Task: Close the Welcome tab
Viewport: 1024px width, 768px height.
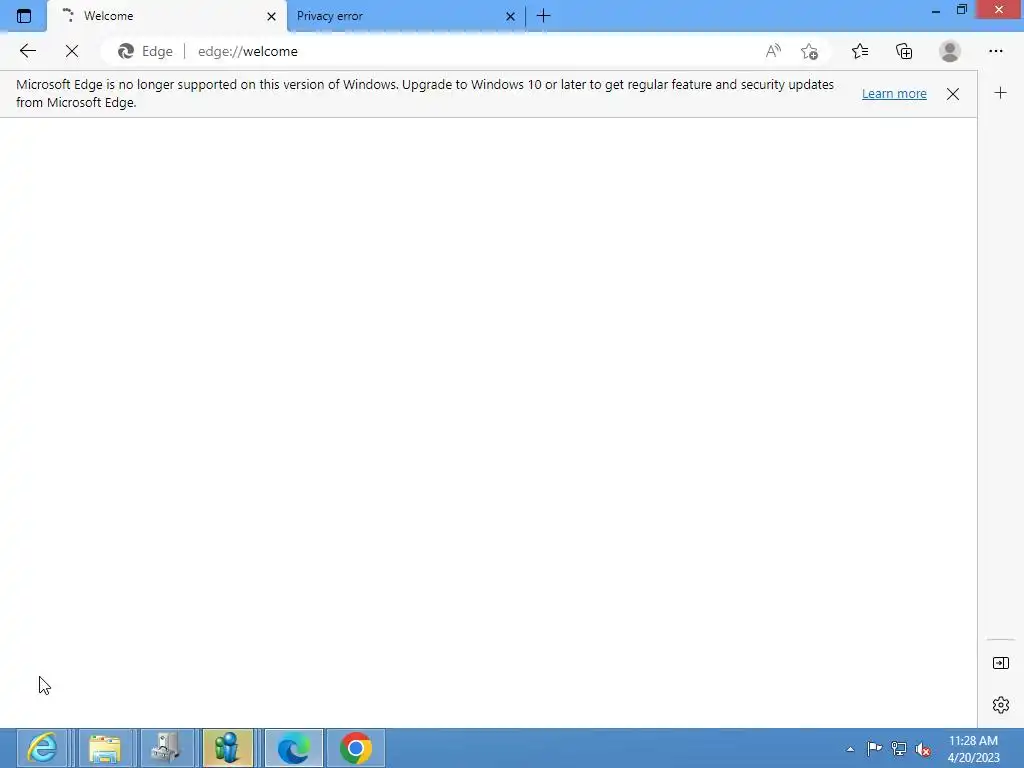Action: [x=271, y=16]
